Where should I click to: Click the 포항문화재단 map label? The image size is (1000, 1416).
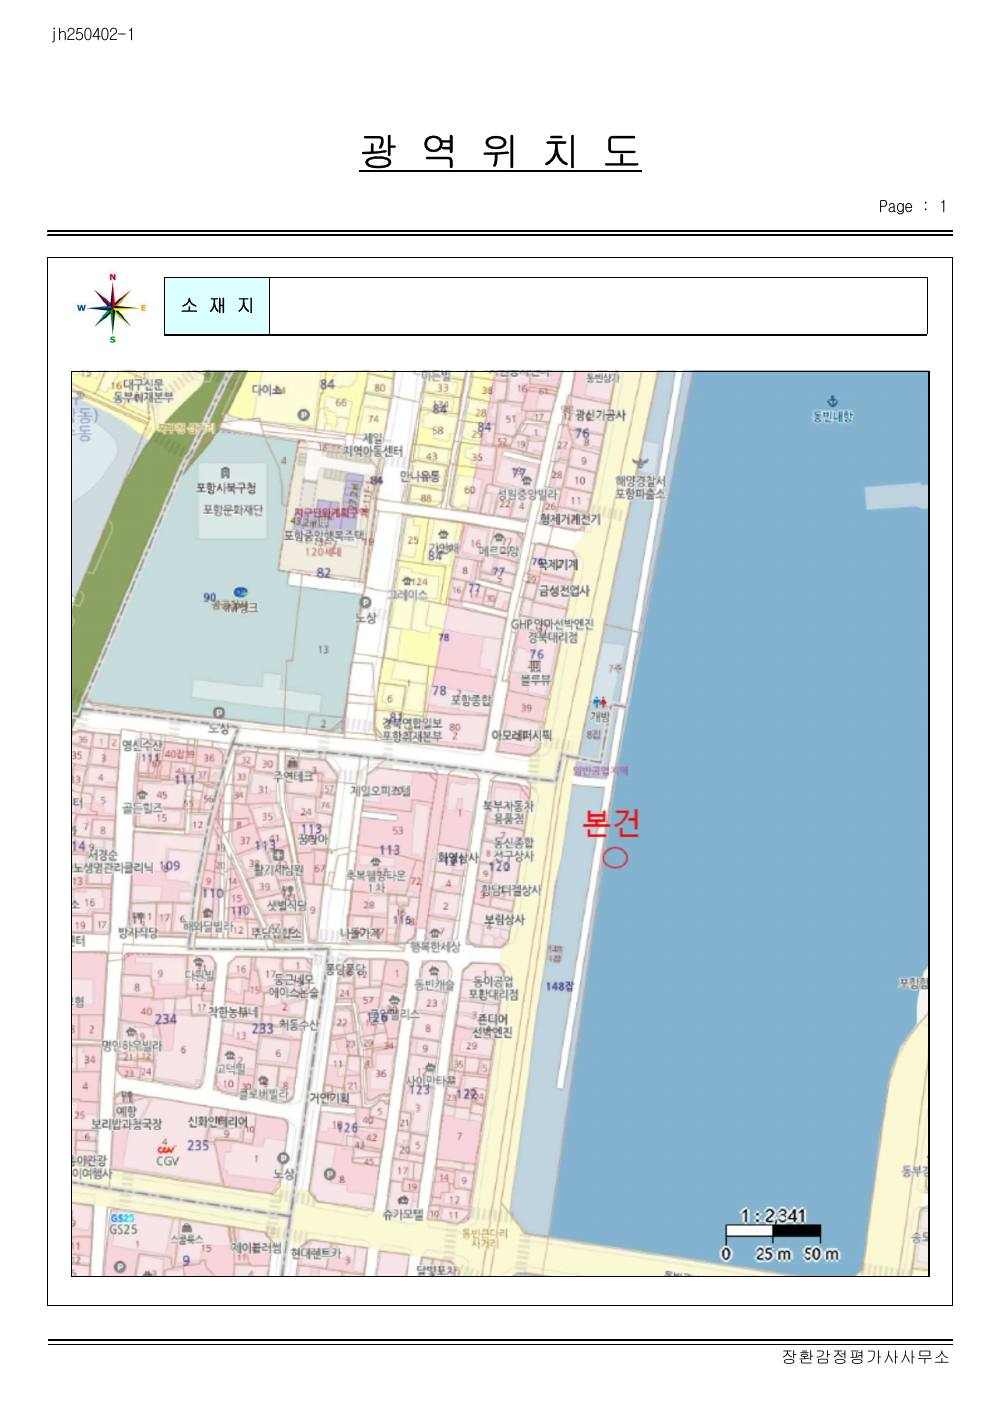(232, 509)
